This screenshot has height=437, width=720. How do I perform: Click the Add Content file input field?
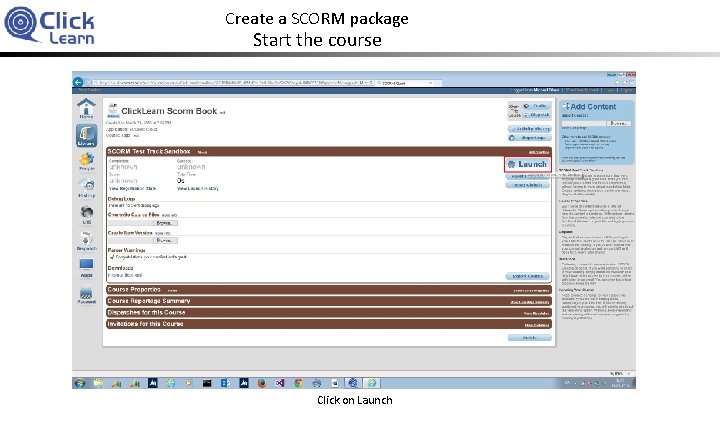584,123
